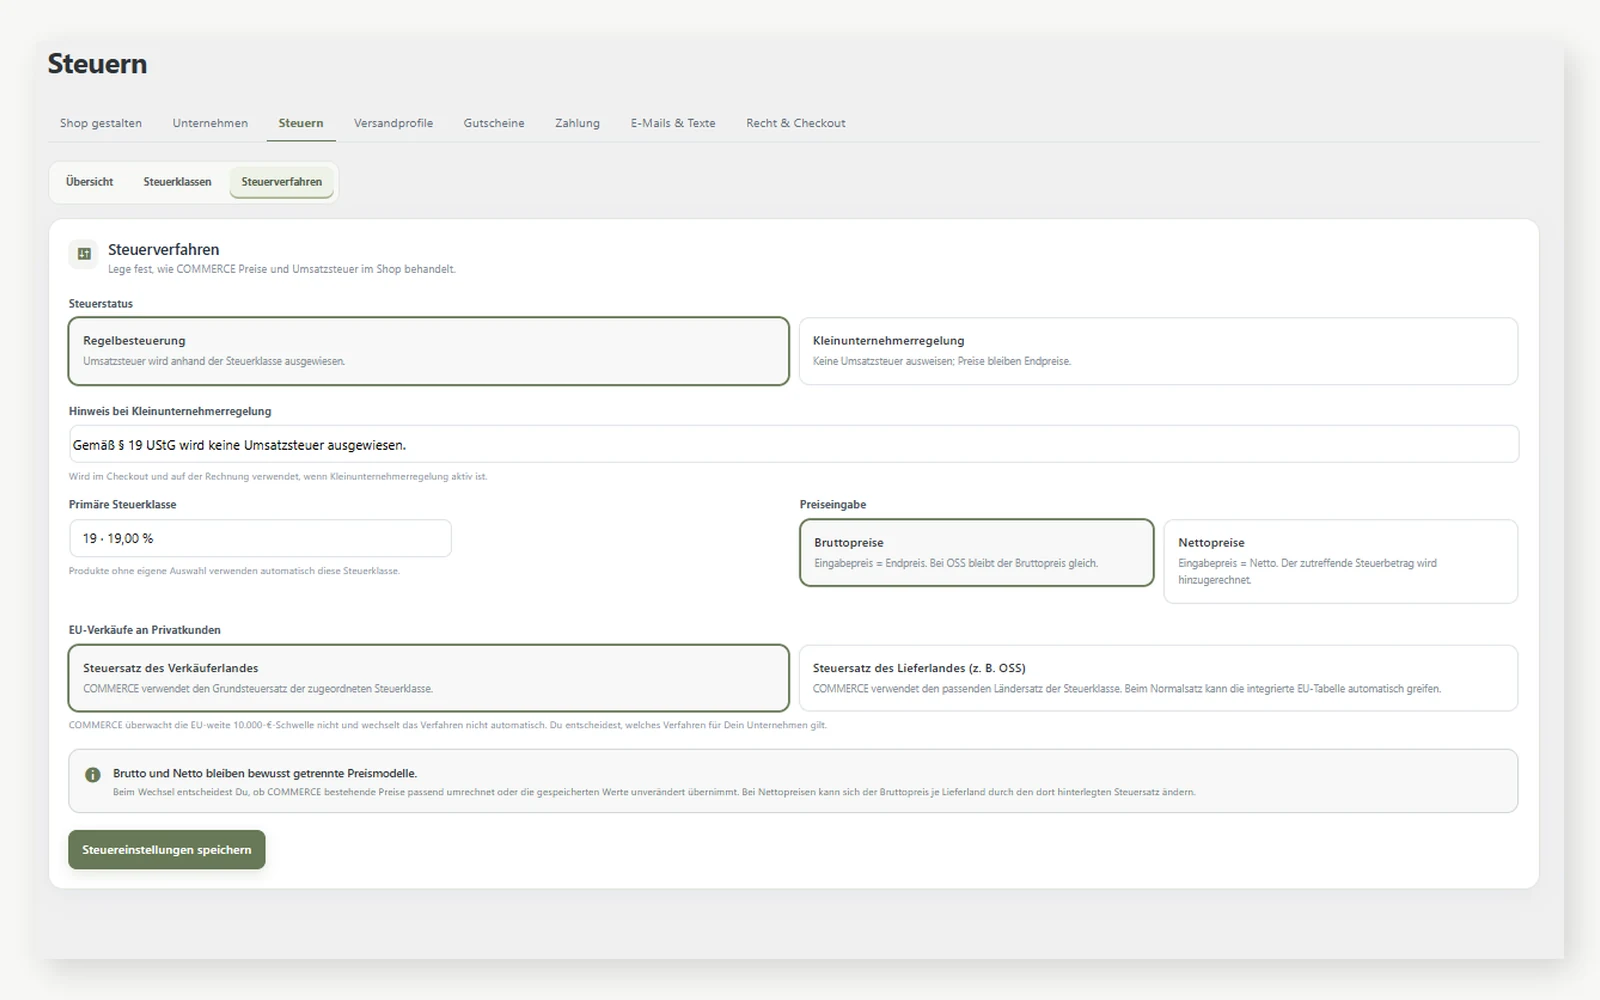Click the Steuerstatus label
Viewport: 1600px width, 1000px height.
point(101,304)
